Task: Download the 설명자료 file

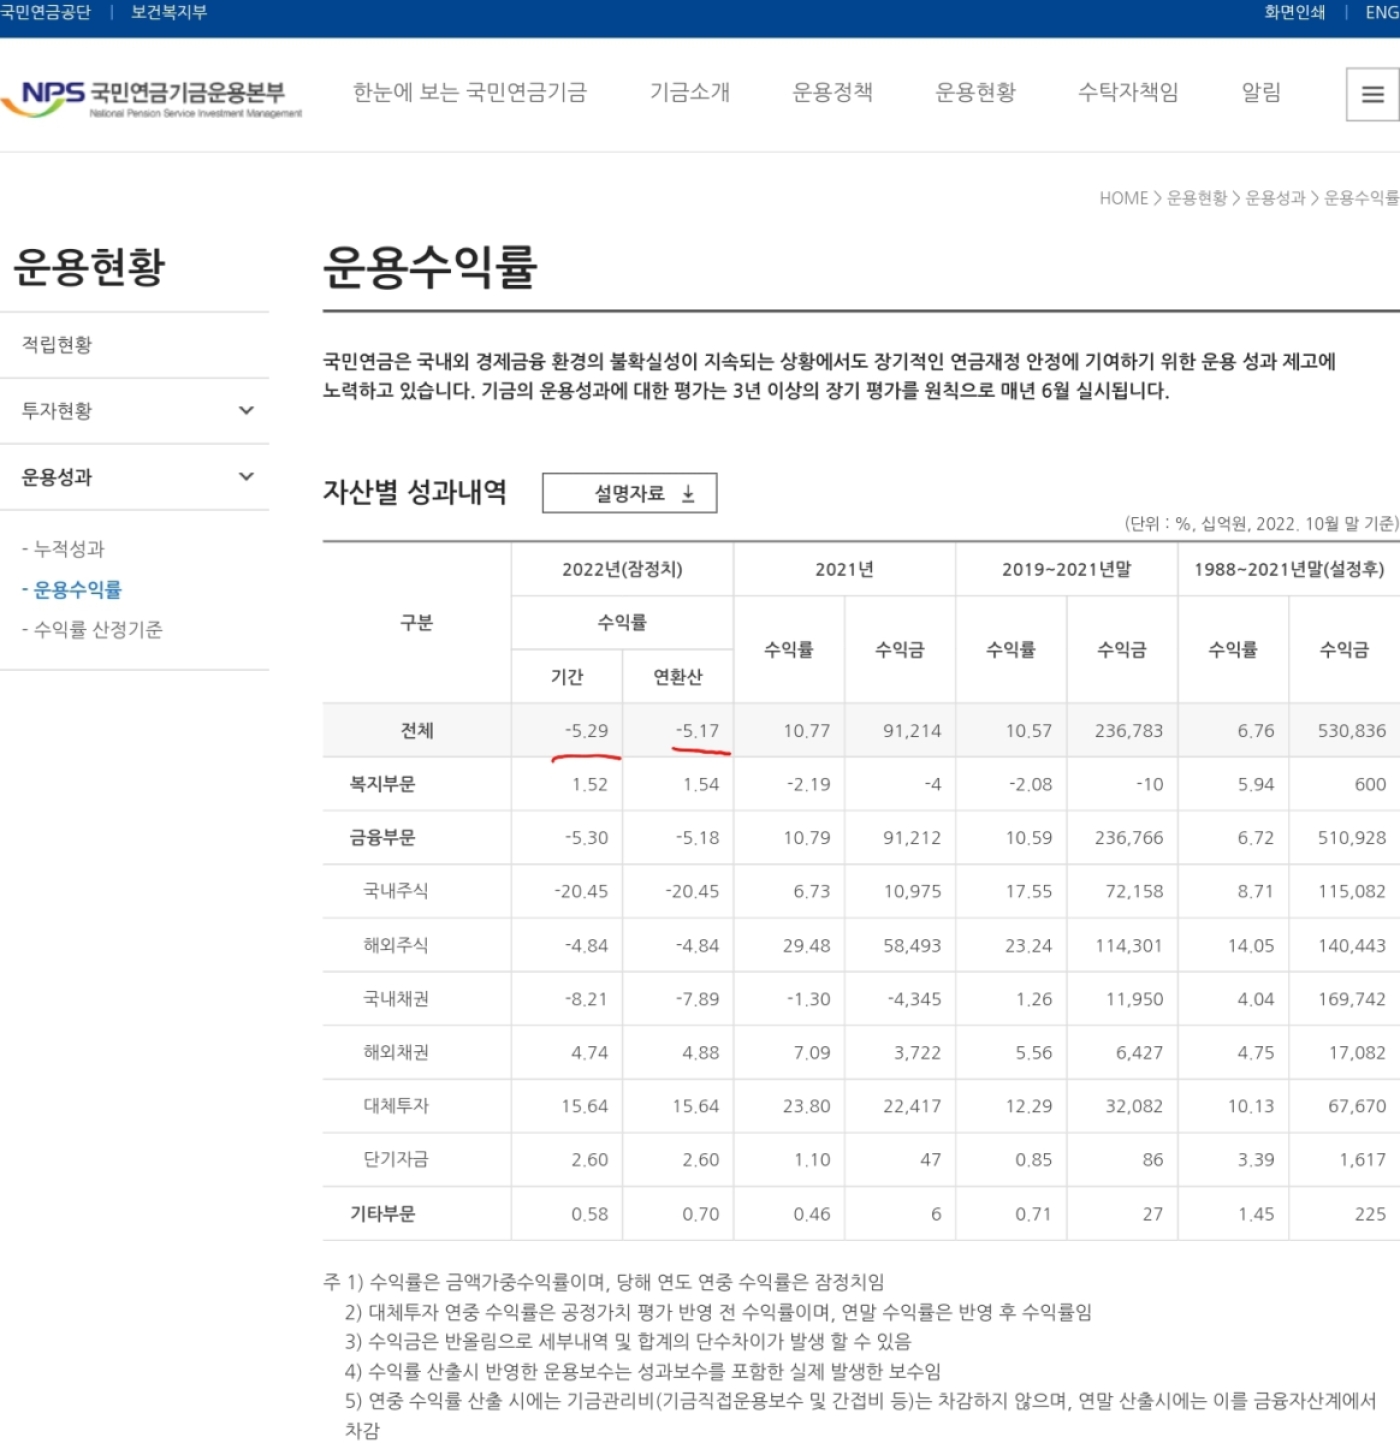Action: click(629, 493)
